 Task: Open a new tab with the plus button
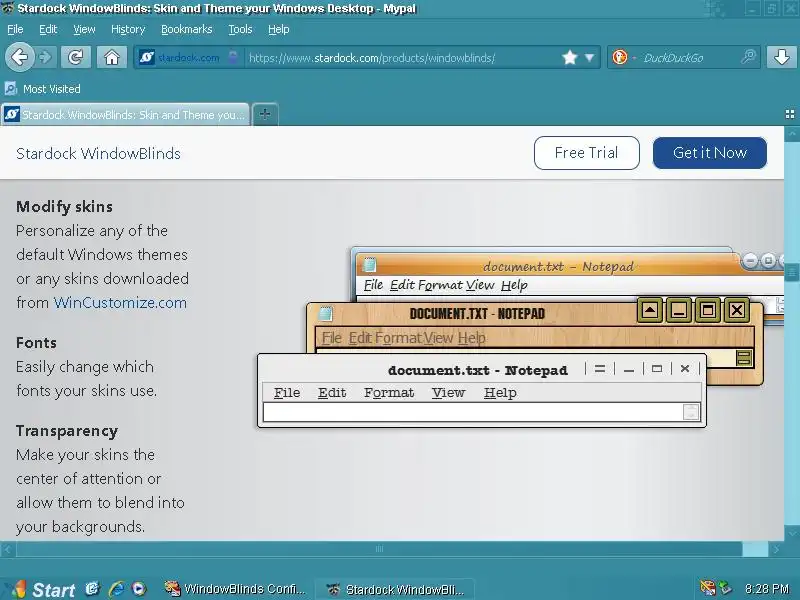coord(265,114)
